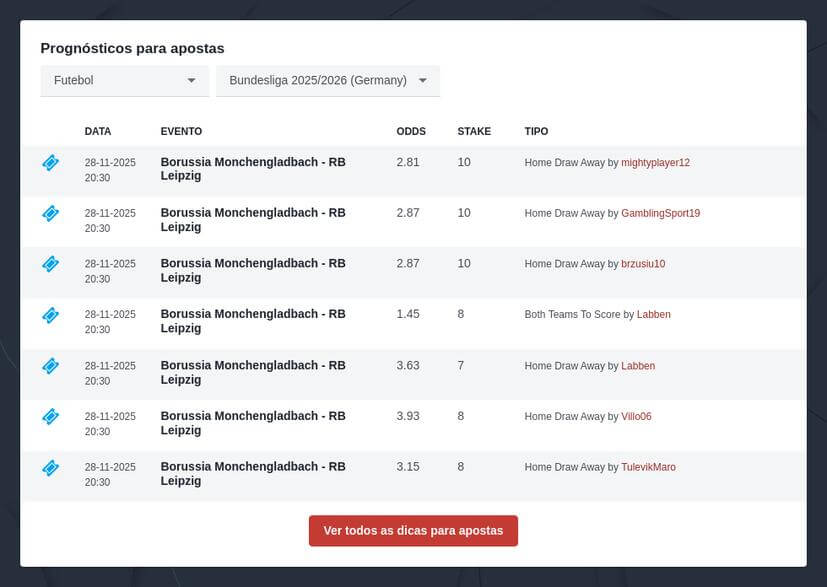Open the Villo06 tipster profile
The width and height of the screenshot is (827, 587).
tap(636, 417)
